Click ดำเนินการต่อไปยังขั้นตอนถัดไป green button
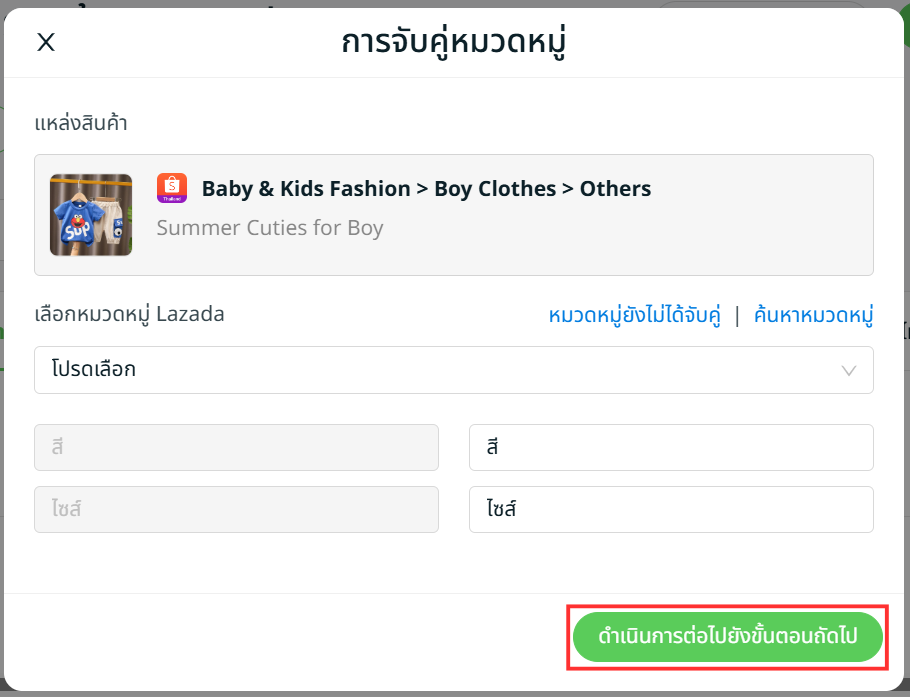Viewport: 910px width, 697px height. [728, 637]
